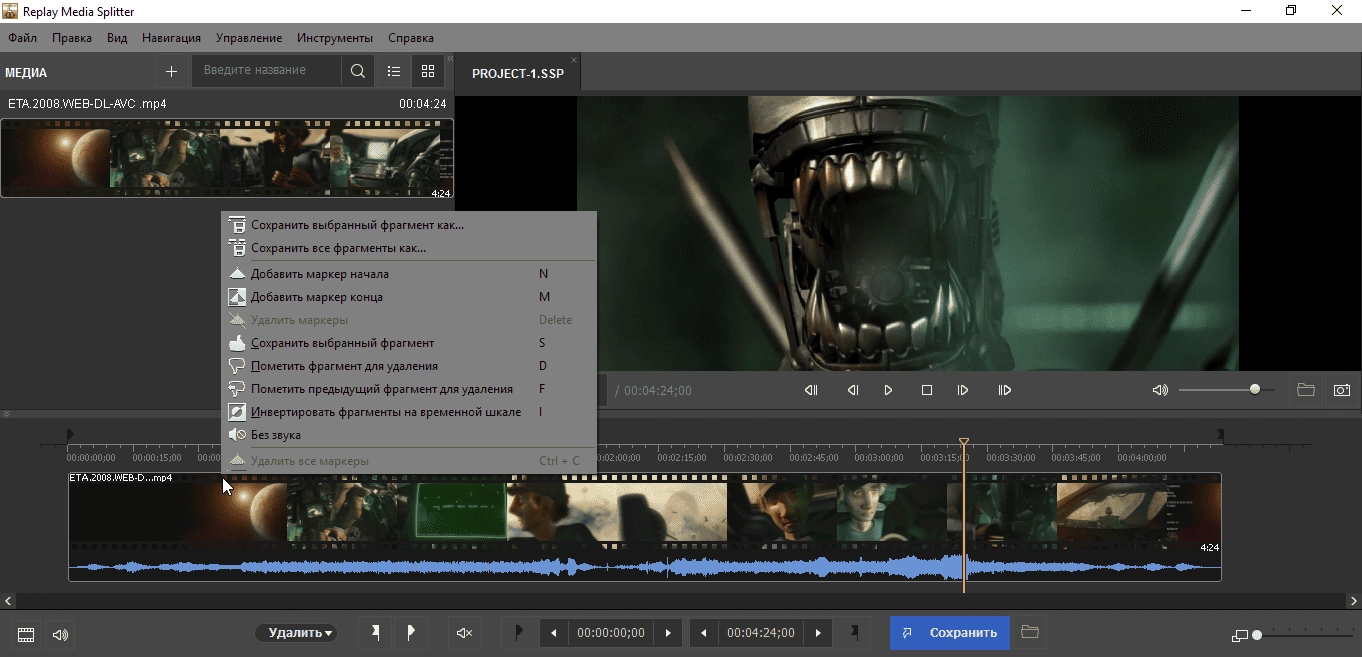The height and width of the screenshot is (657, 1362).
Task: Open the Файл menu
Action: coord(22,38)
